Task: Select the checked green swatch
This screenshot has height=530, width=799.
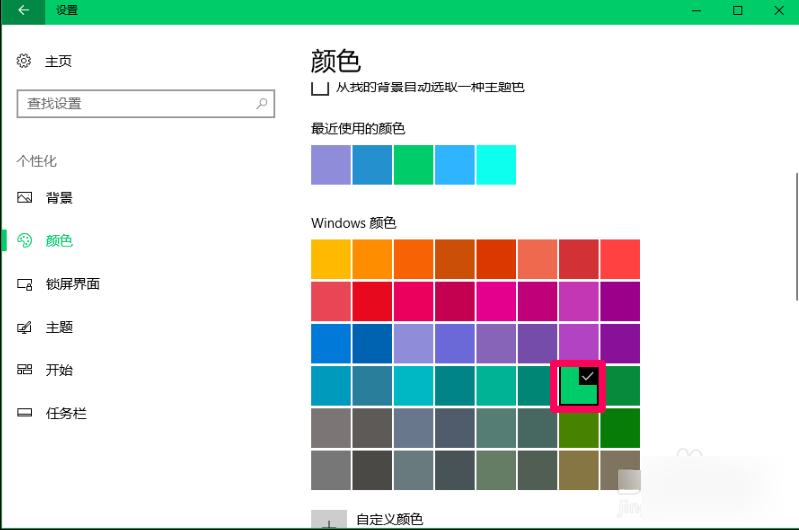Action: click(x=578, y=386)
